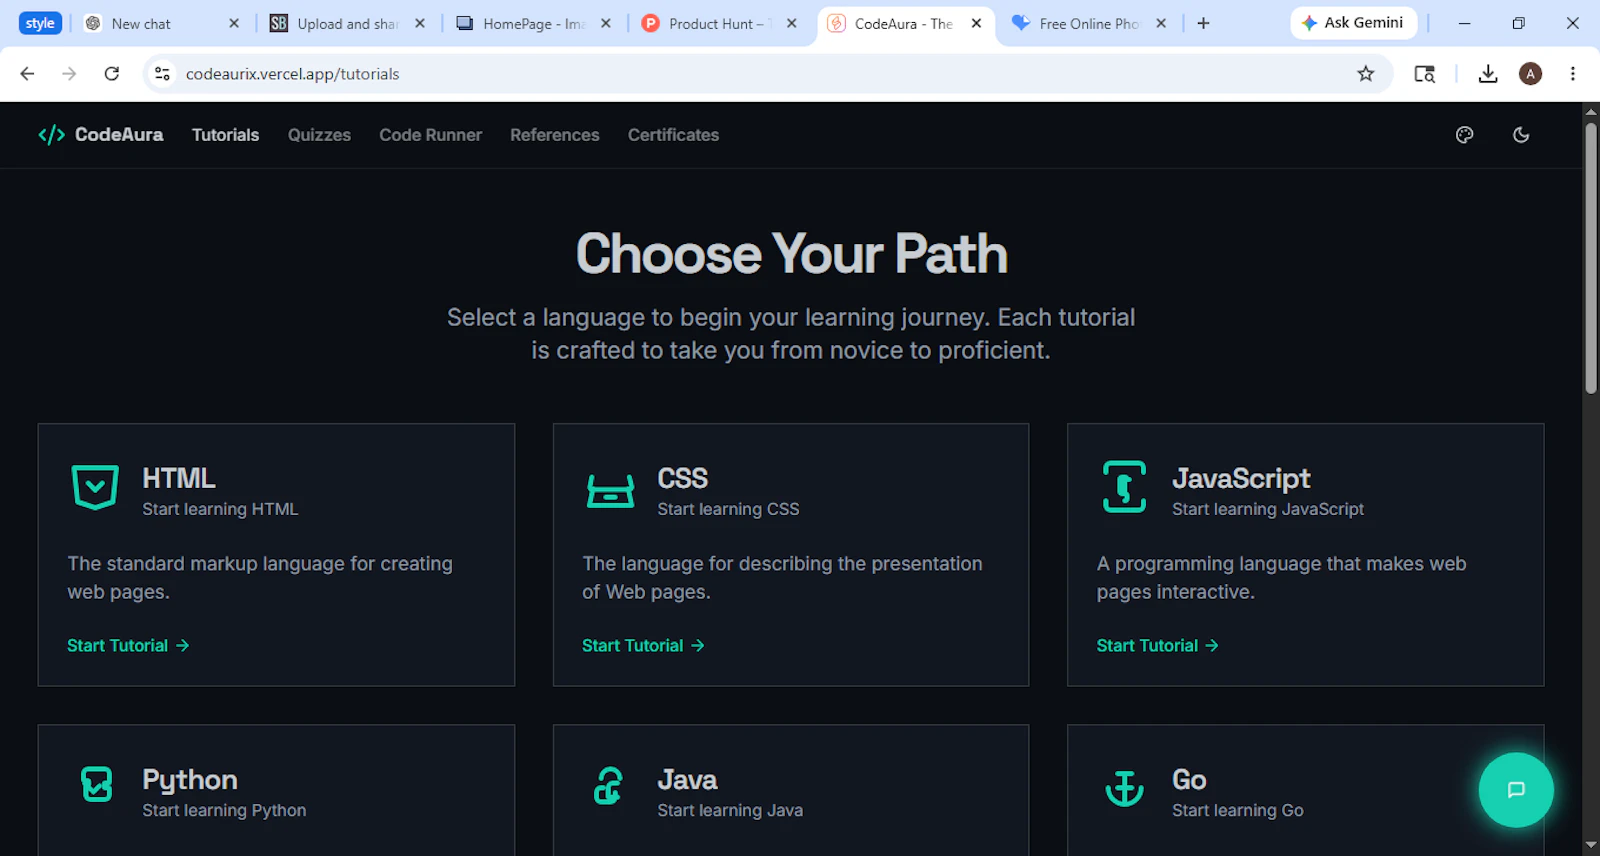Open a new browser tab

(x=1203, y=23)
